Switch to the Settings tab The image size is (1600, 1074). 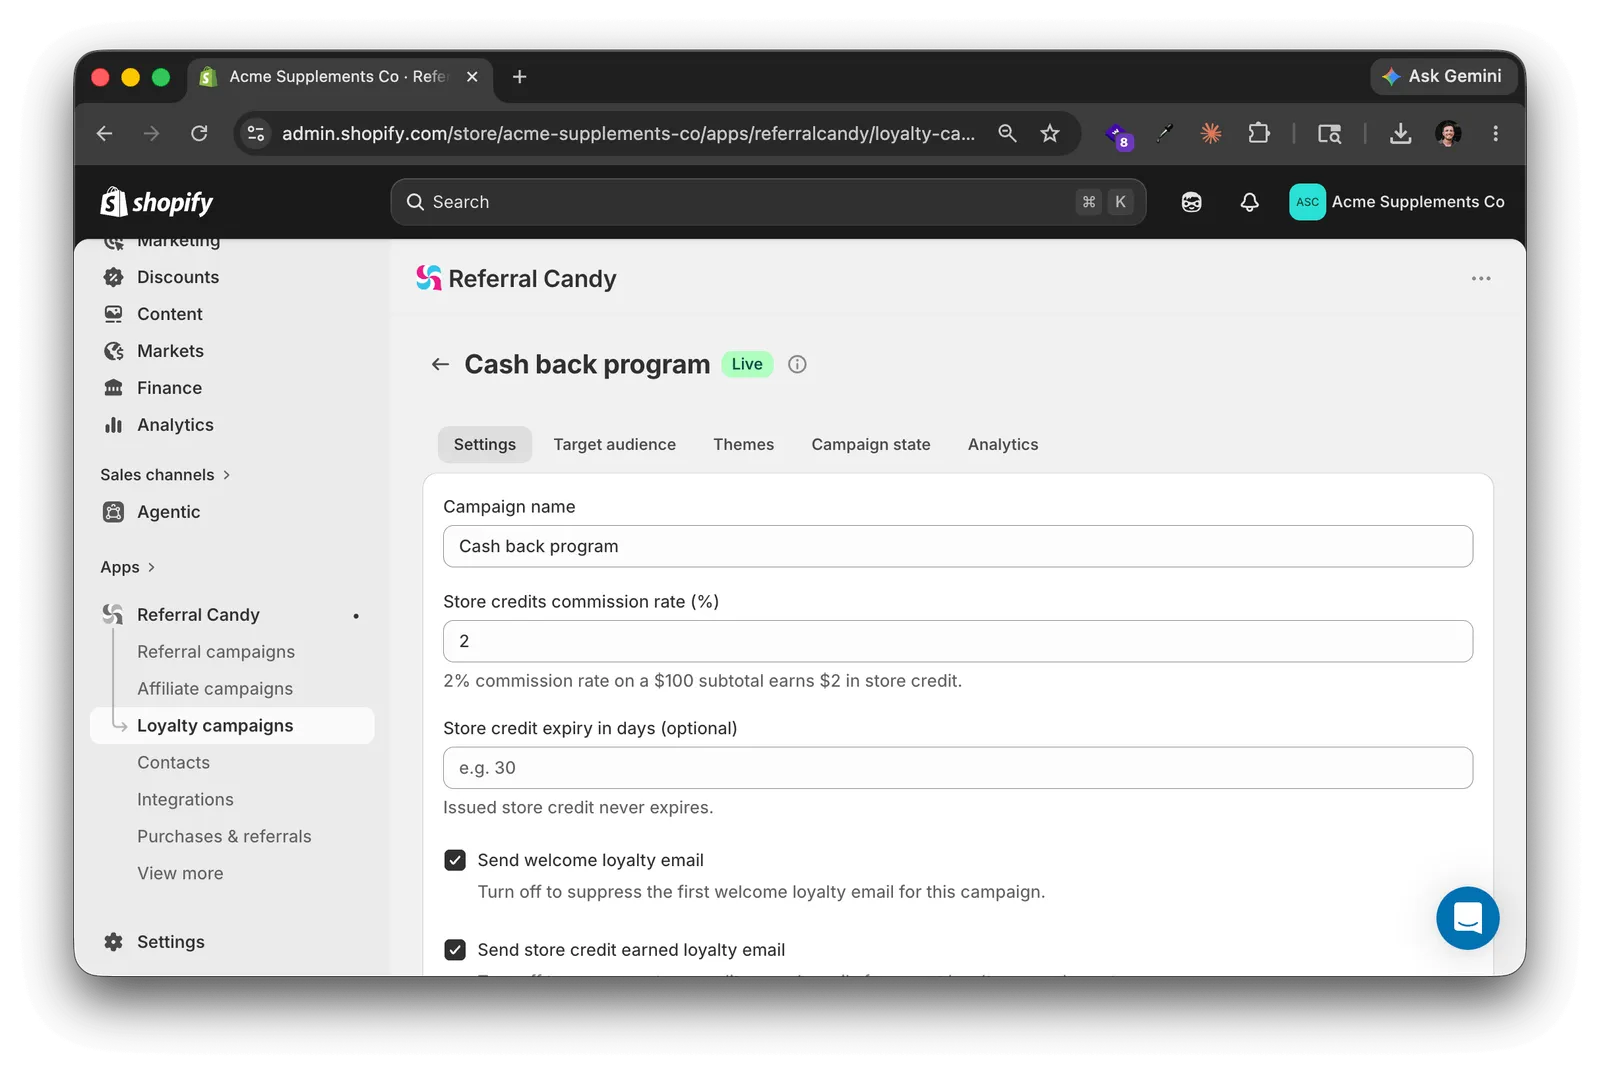coord(485,444)
